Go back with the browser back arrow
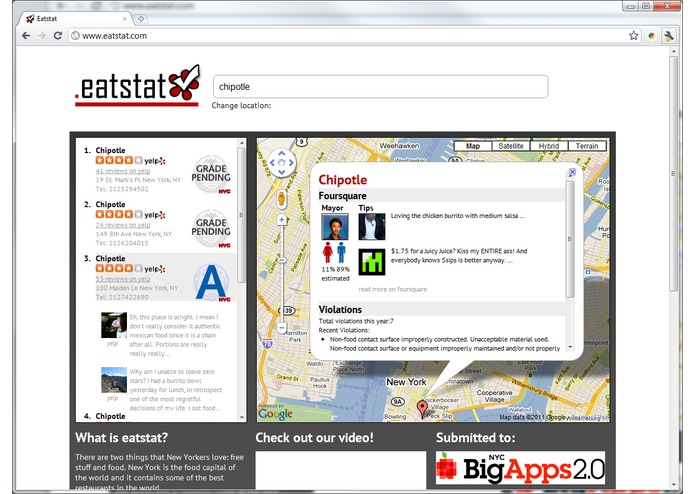This screenshot has width=695, height=494. (x=26, y=36)
